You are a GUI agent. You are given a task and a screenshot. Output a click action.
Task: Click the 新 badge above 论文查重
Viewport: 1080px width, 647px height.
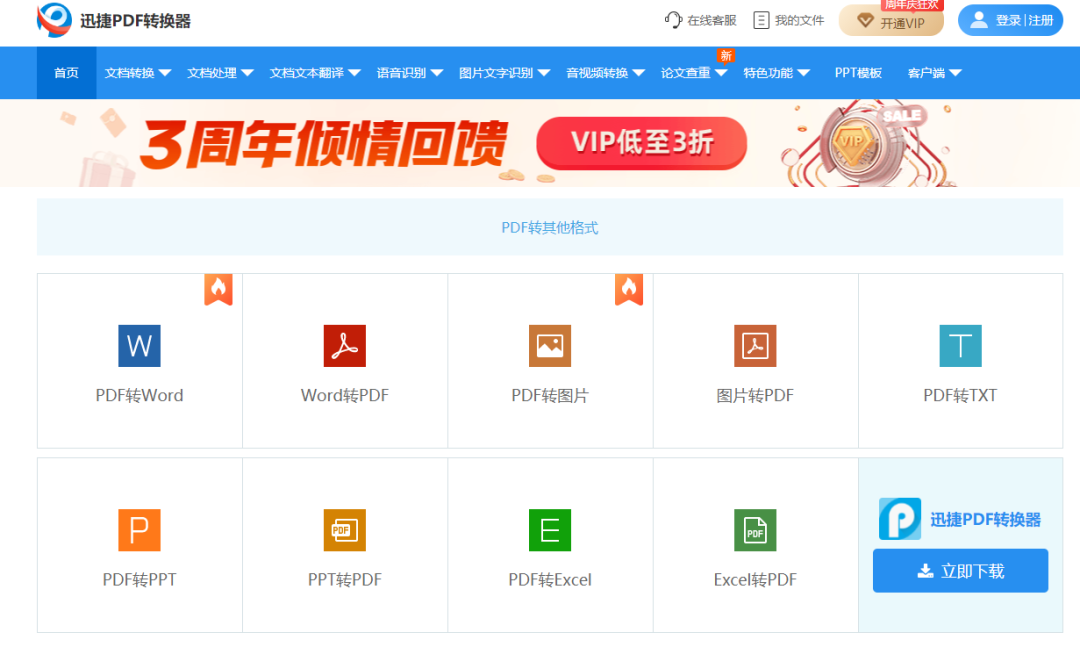pos(725,56)
